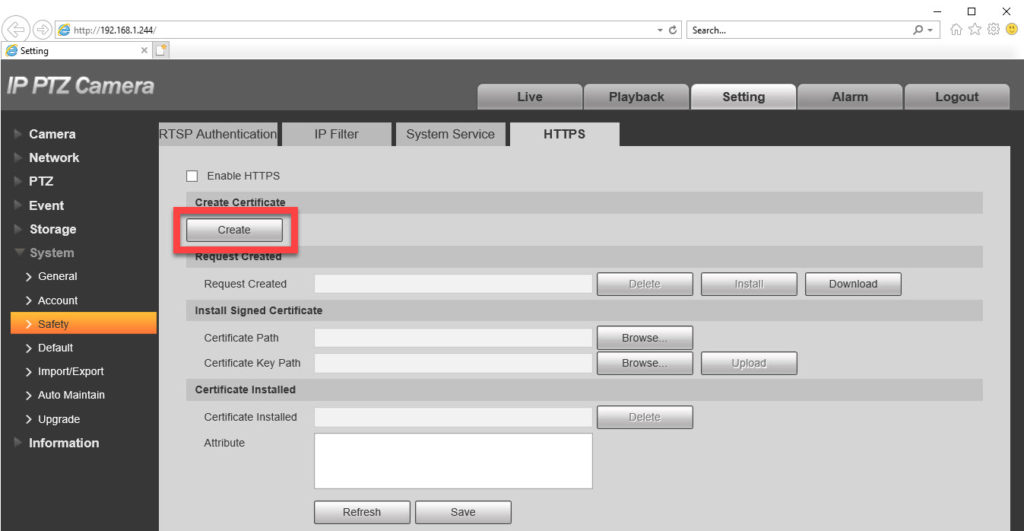Click the Favorites star icon
The width and height of the screenshot is (1024, 531).
pos(975,30)
